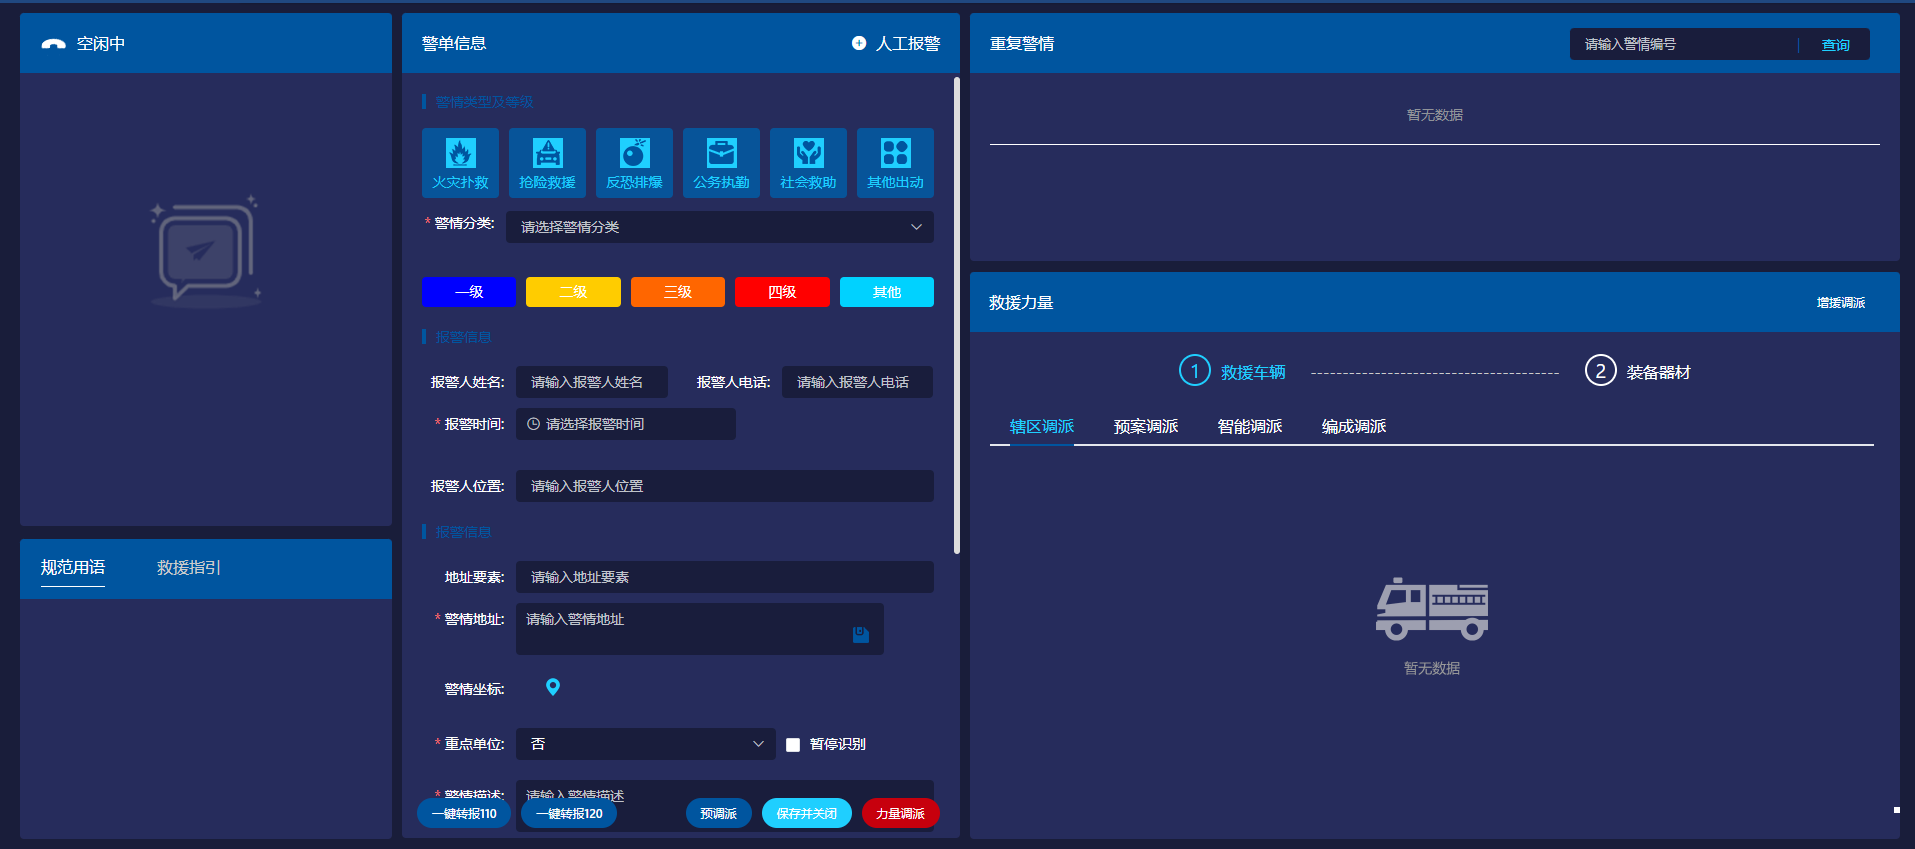Go to step 2 装备器材
1915x849 pixels.
(1637, 372)
